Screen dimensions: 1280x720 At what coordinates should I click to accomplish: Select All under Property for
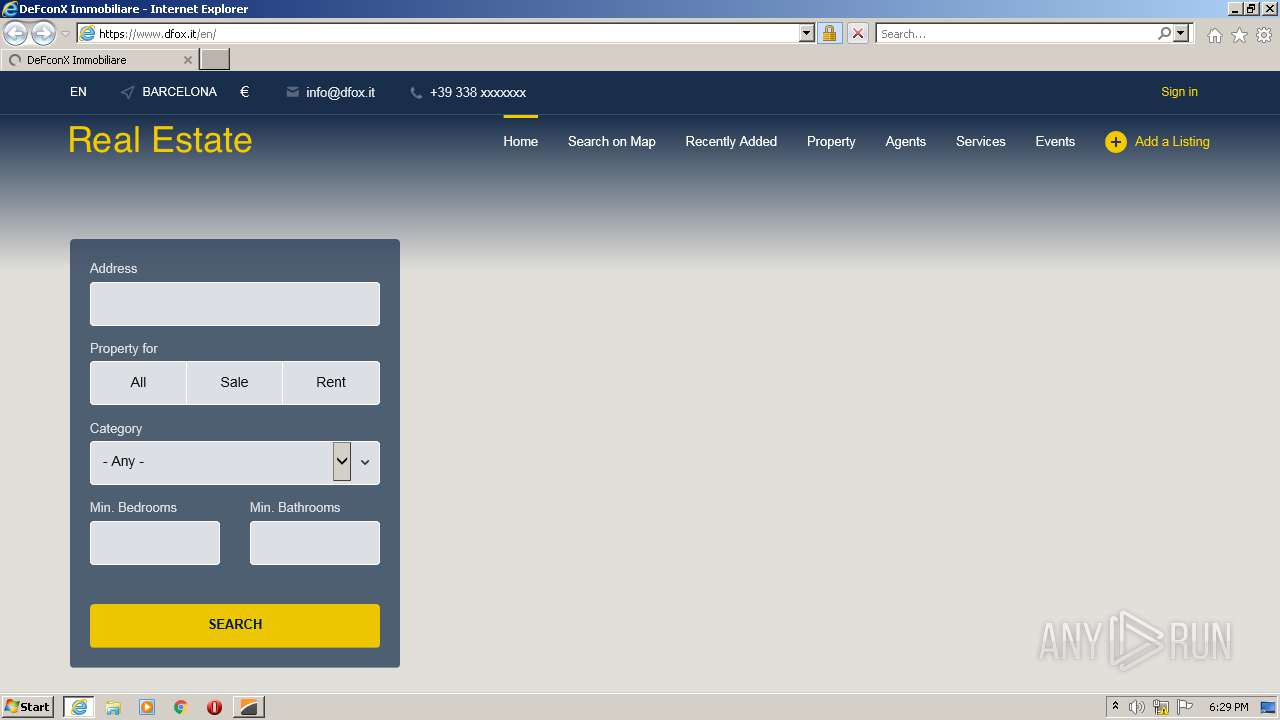click(x=138, y=383)
